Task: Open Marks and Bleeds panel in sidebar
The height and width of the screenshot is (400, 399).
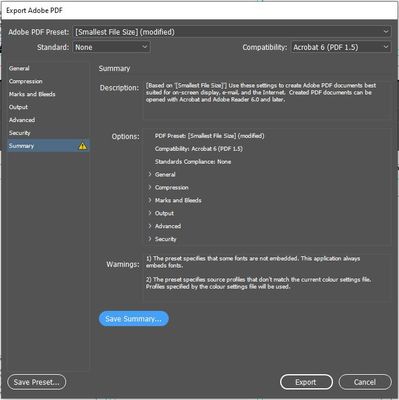Action: (x=32, y=94)
